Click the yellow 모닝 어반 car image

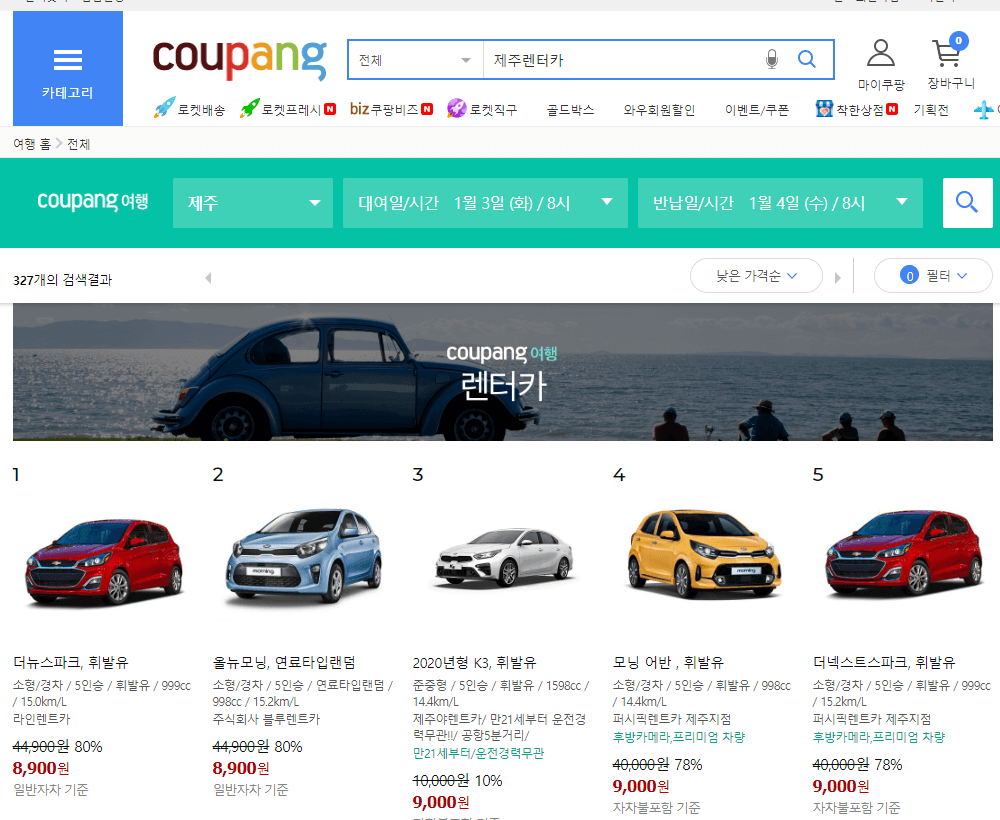coord(704,553)
